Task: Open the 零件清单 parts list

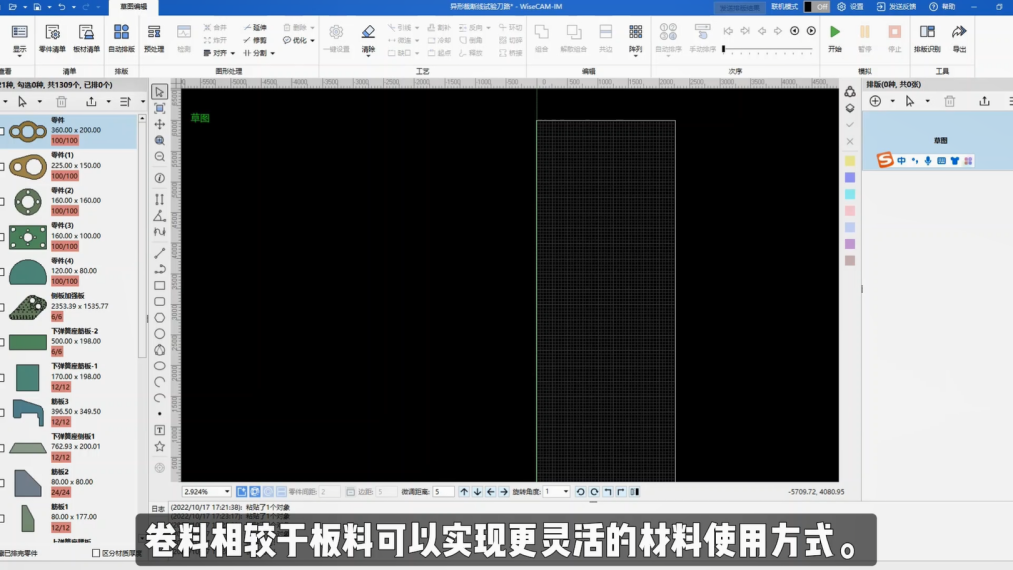Action: [52, 38]
